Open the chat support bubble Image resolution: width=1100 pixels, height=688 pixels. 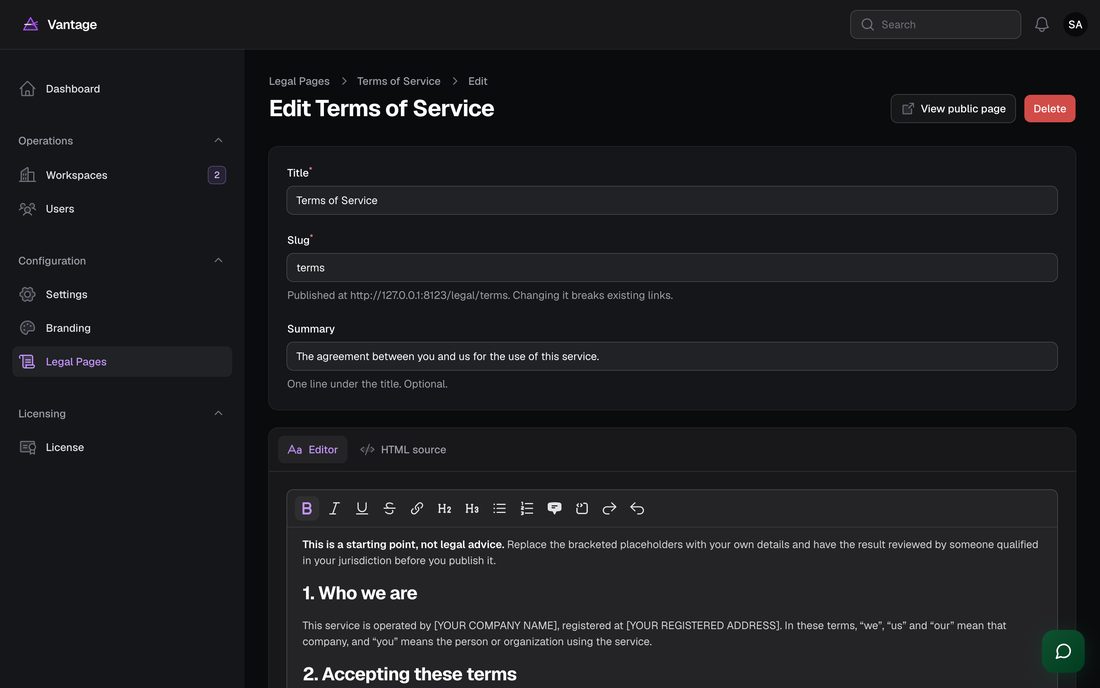pos(1063,652)
